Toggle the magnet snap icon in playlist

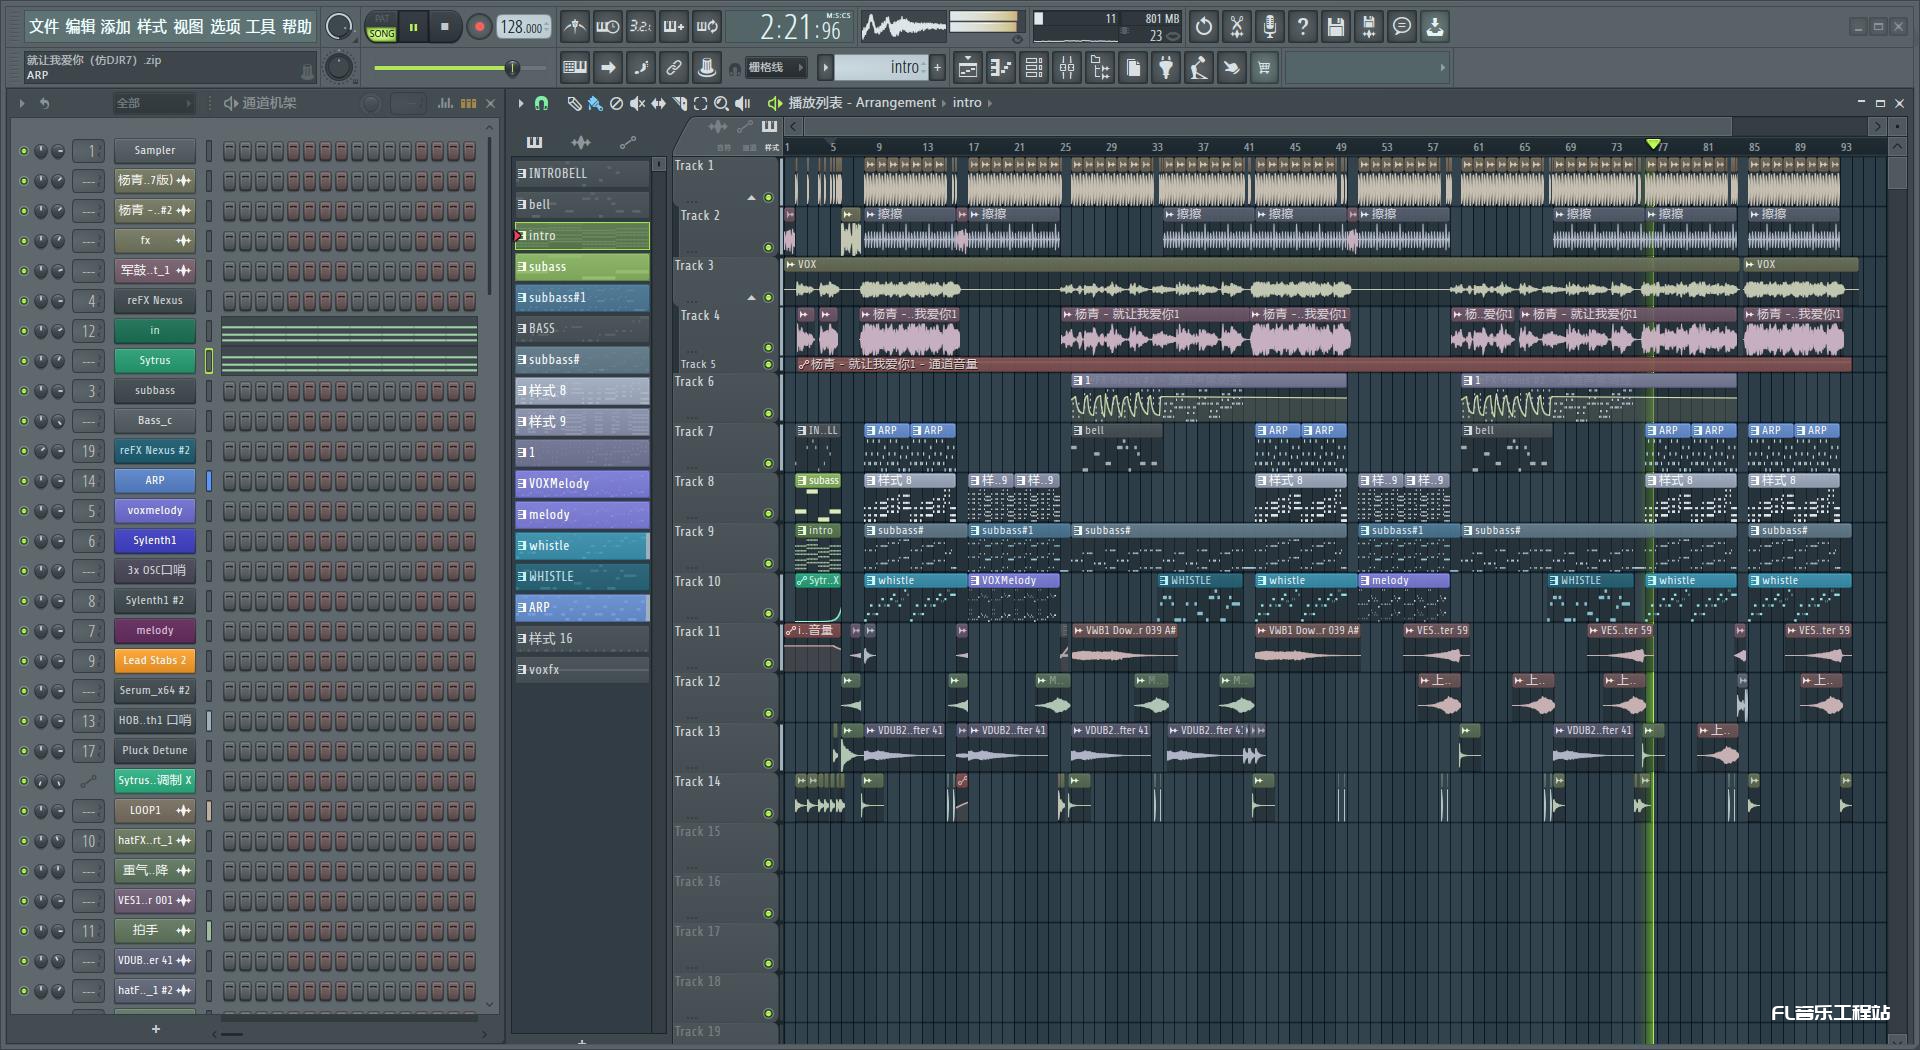pos(541,103)
